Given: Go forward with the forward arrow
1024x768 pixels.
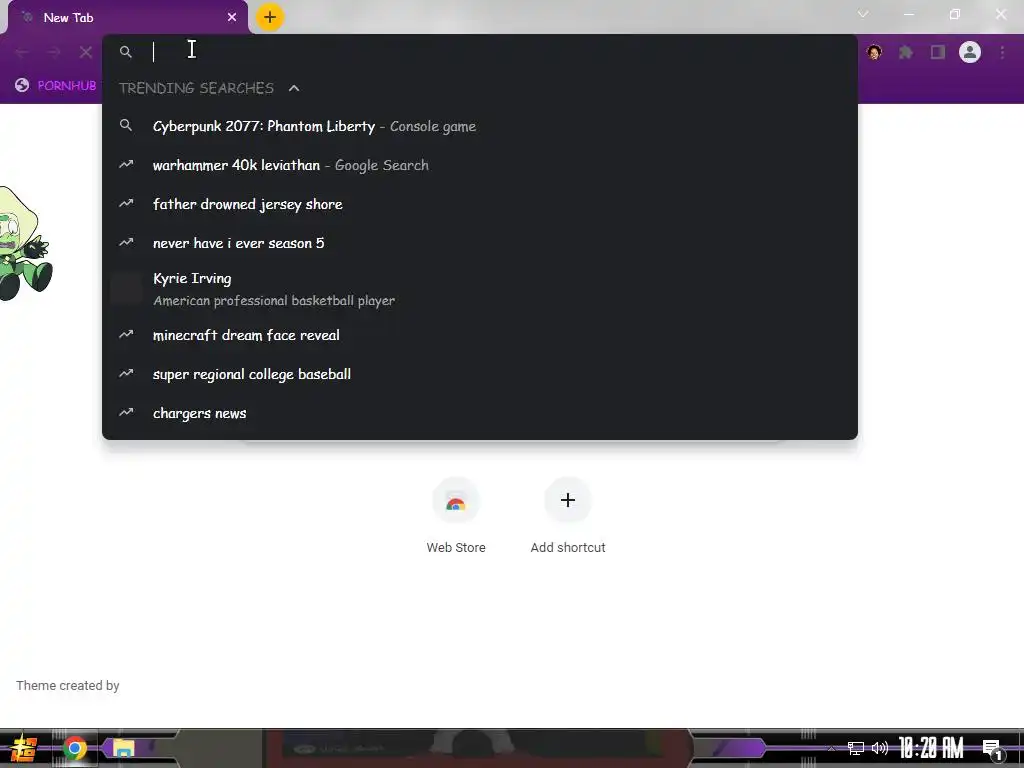Looking at the screenshot, I should [x=54, y=52].
